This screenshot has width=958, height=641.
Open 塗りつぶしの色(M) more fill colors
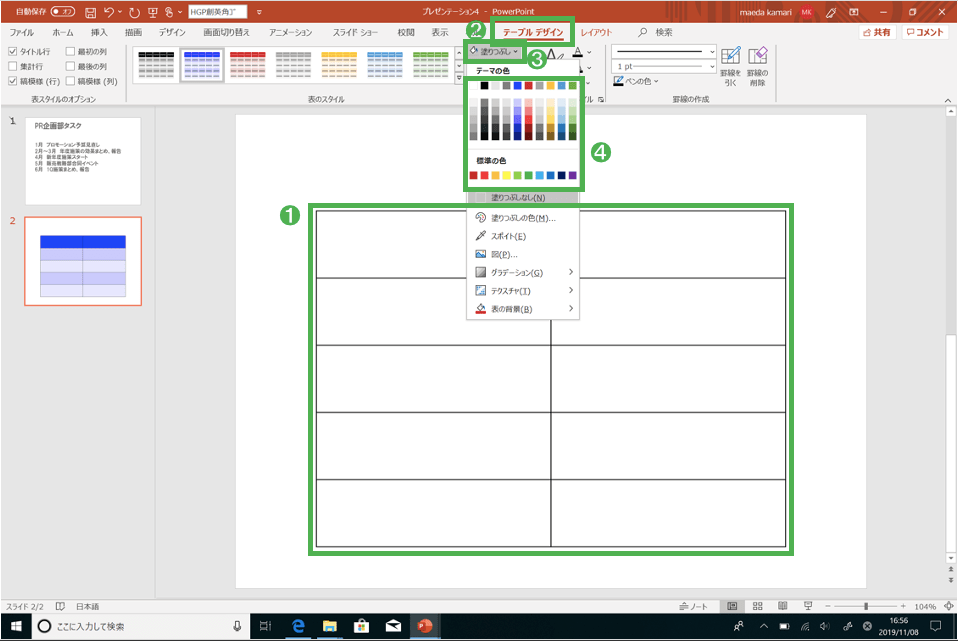(x=523, y=218)
